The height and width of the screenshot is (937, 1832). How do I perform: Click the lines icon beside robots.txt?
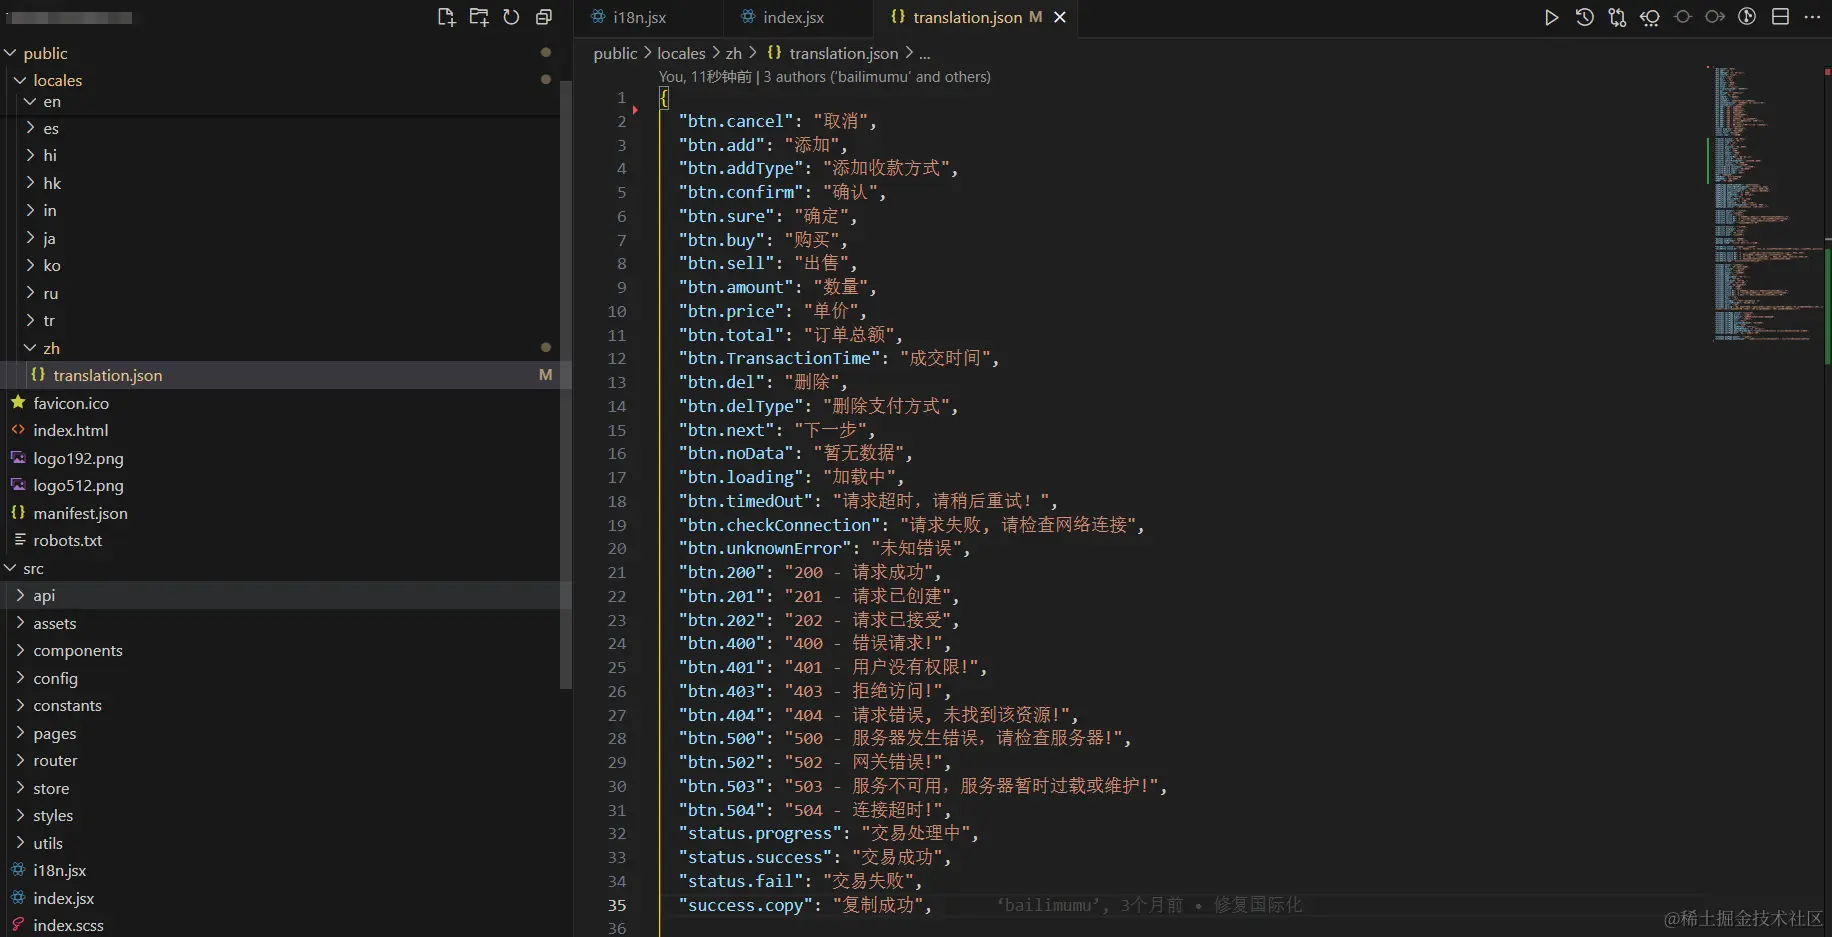(x=18, y=540)
